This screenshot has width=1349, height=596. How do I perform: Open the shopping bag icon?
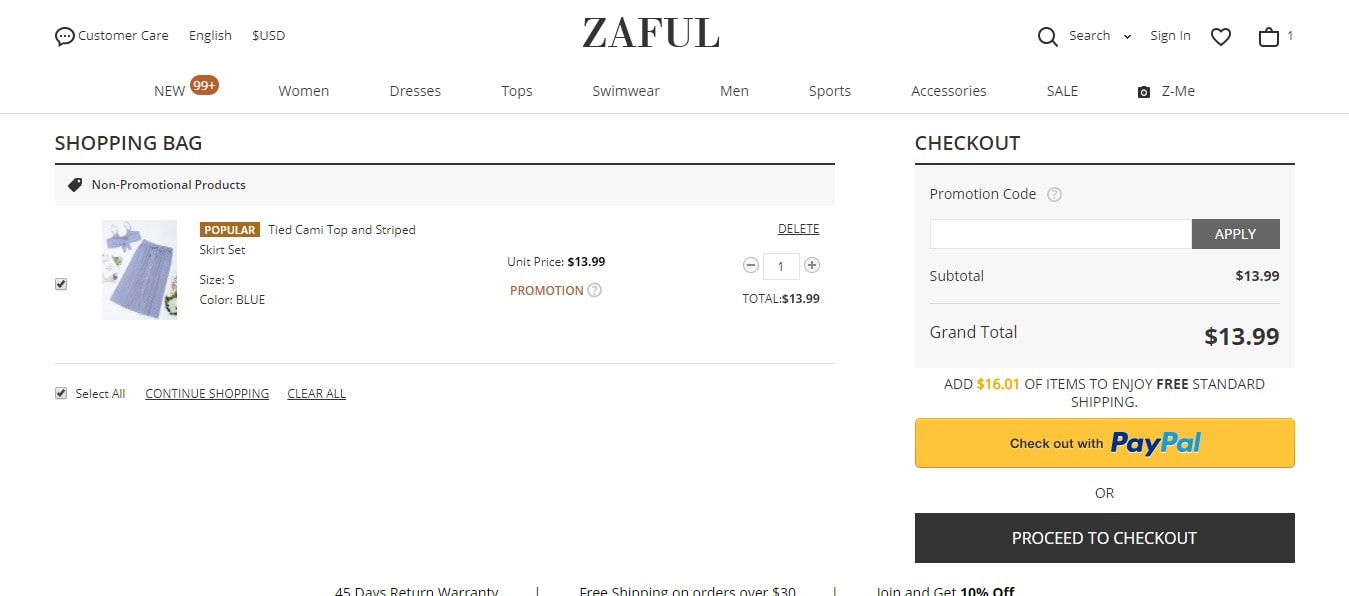pyautogui.click(x=1269, y=37)
